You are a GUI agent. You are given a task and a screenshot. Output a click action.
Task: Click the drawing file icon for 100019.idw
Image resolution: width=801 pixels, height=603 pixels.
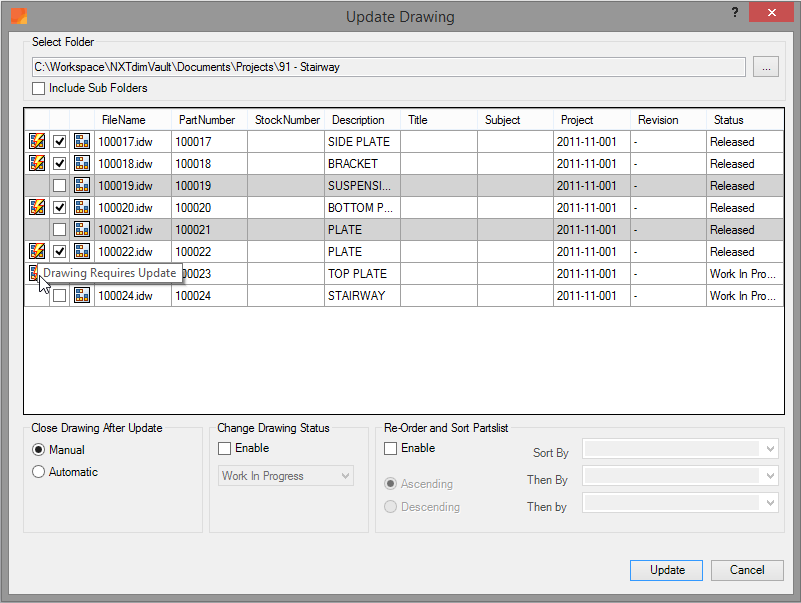click(82, 186)
